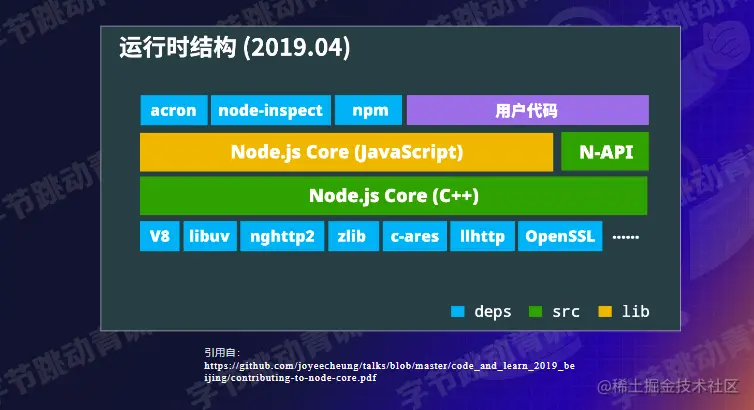
Task: Select the OpenSSL block
Action: click(560, 236)
